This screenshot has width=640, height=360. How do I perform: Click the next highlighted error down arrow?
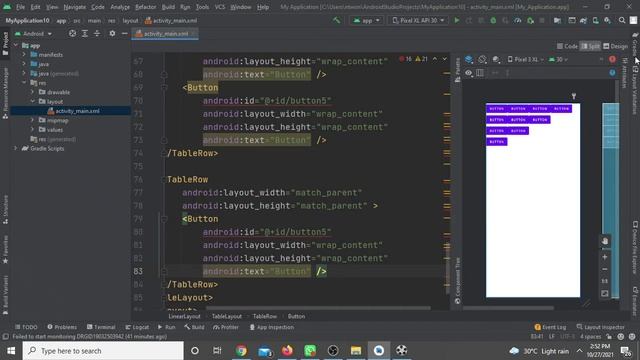[x=444, y=59]
